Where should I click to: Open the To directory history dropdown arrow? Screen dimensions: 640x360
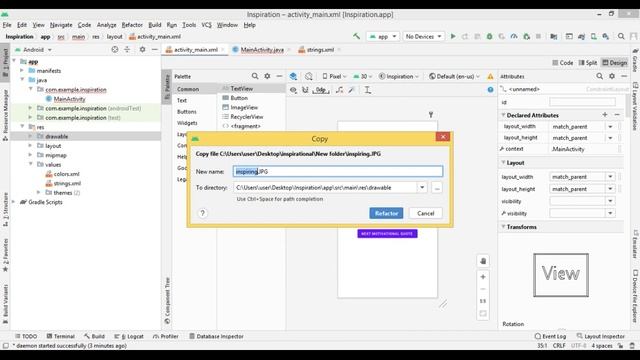click(422, 187)
